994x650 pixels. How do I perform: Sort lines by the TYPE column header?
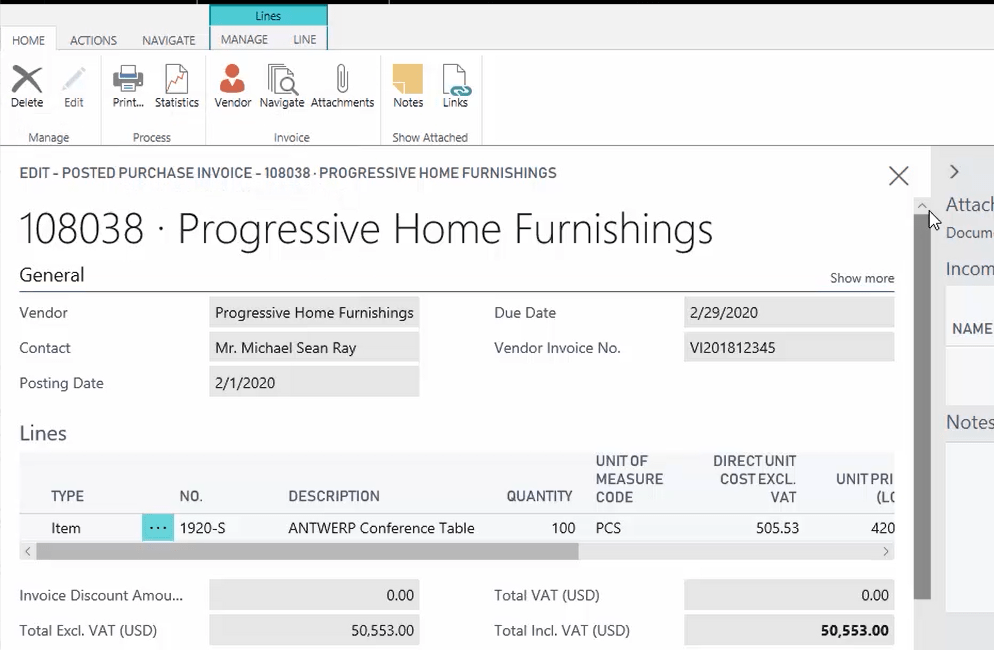(x=67, y=496)
